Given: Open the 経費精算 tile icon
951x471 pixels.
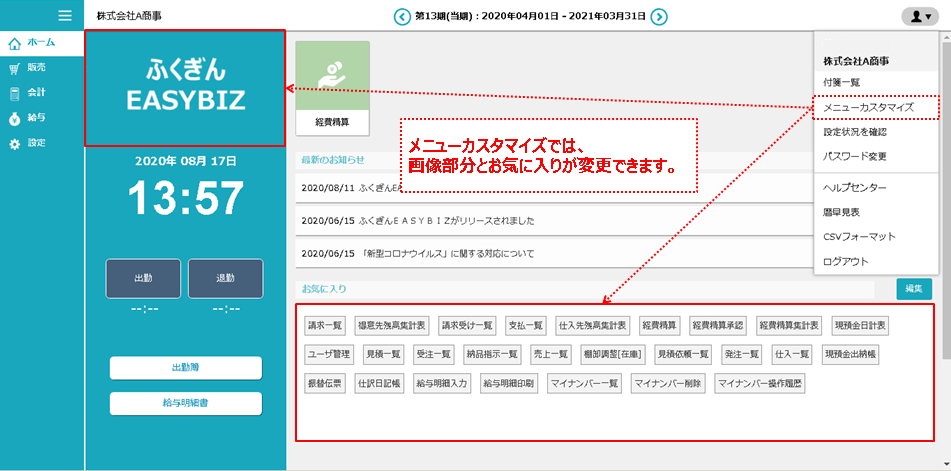Looking at the screenshot, I should 332,88.
